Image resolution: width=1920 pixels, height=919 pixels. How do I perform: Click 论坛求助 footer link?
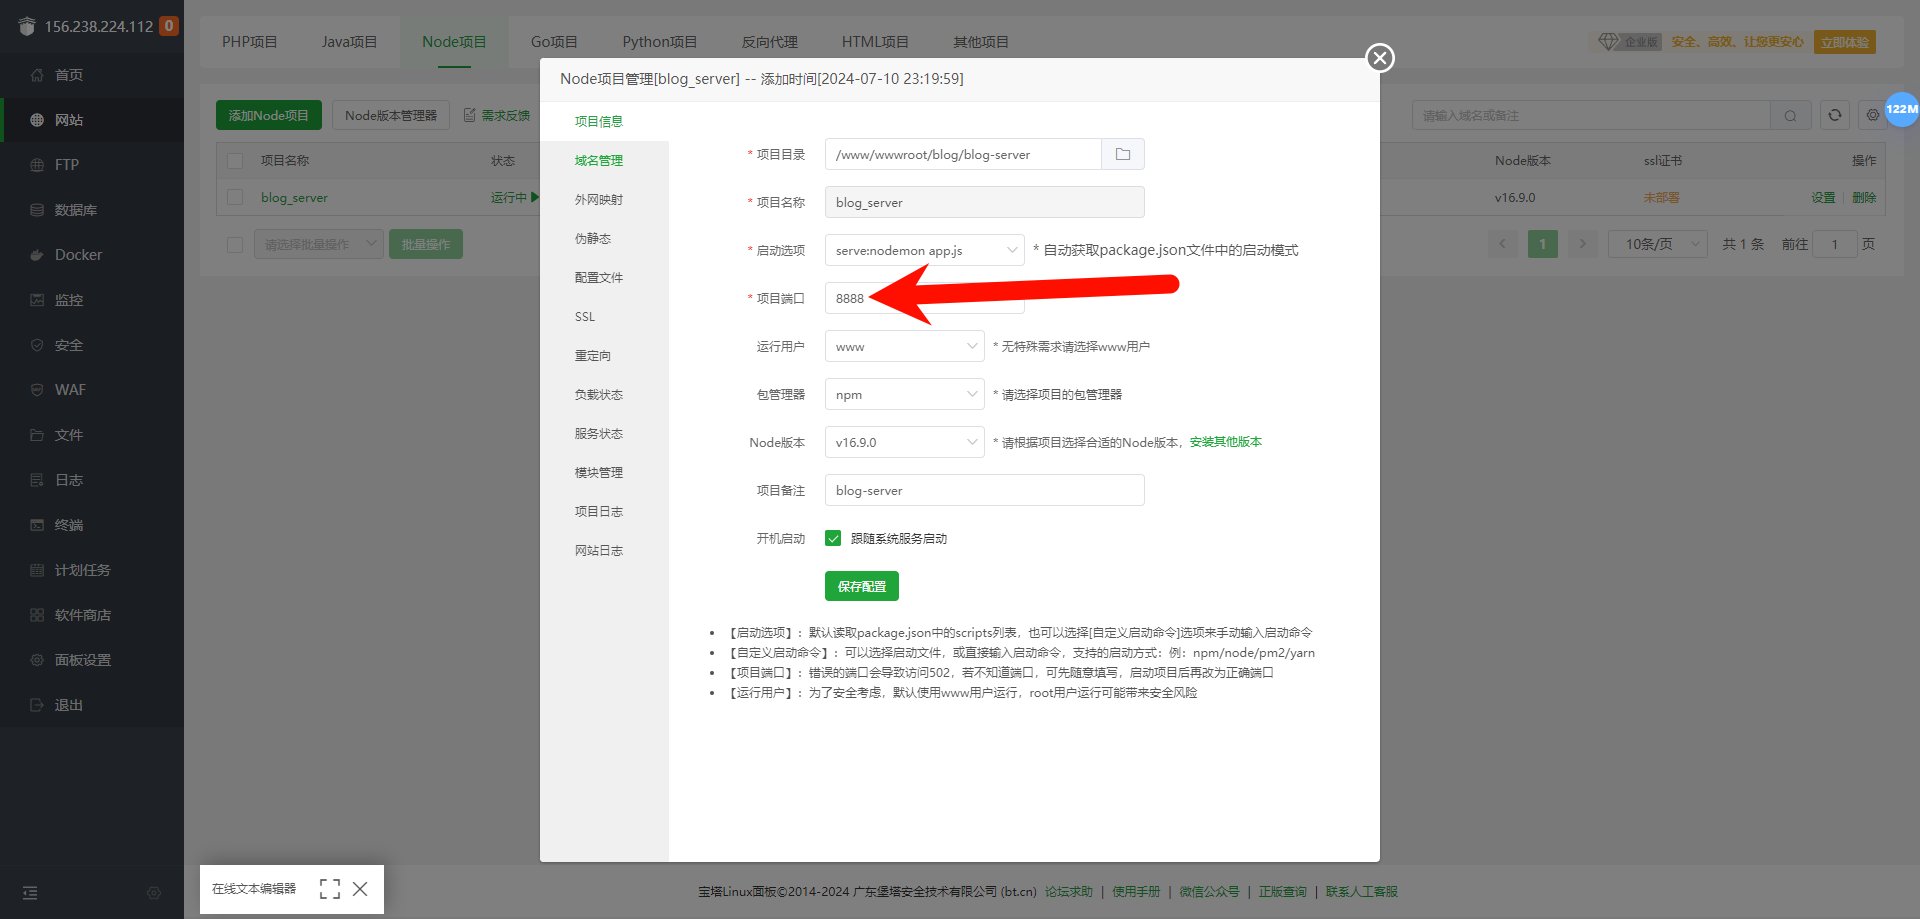click(x=1069, y=891)
